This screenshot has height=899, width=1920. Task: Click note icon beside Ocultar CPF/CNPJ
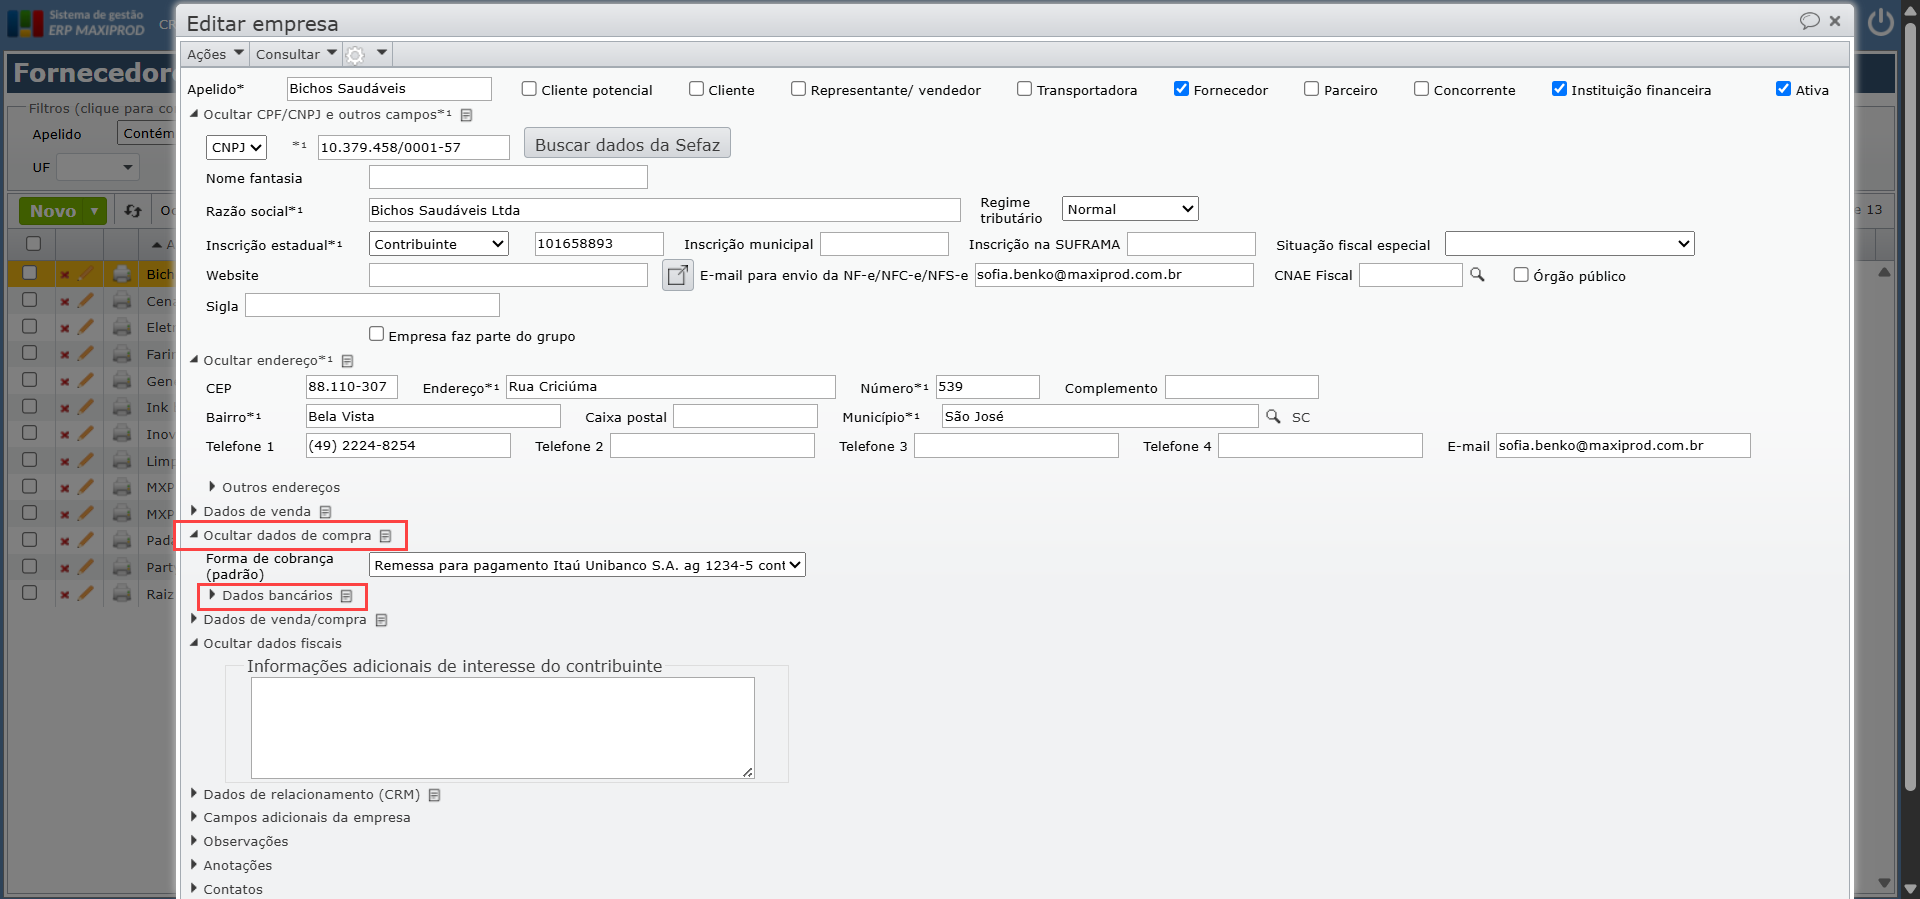coord(466,115)
